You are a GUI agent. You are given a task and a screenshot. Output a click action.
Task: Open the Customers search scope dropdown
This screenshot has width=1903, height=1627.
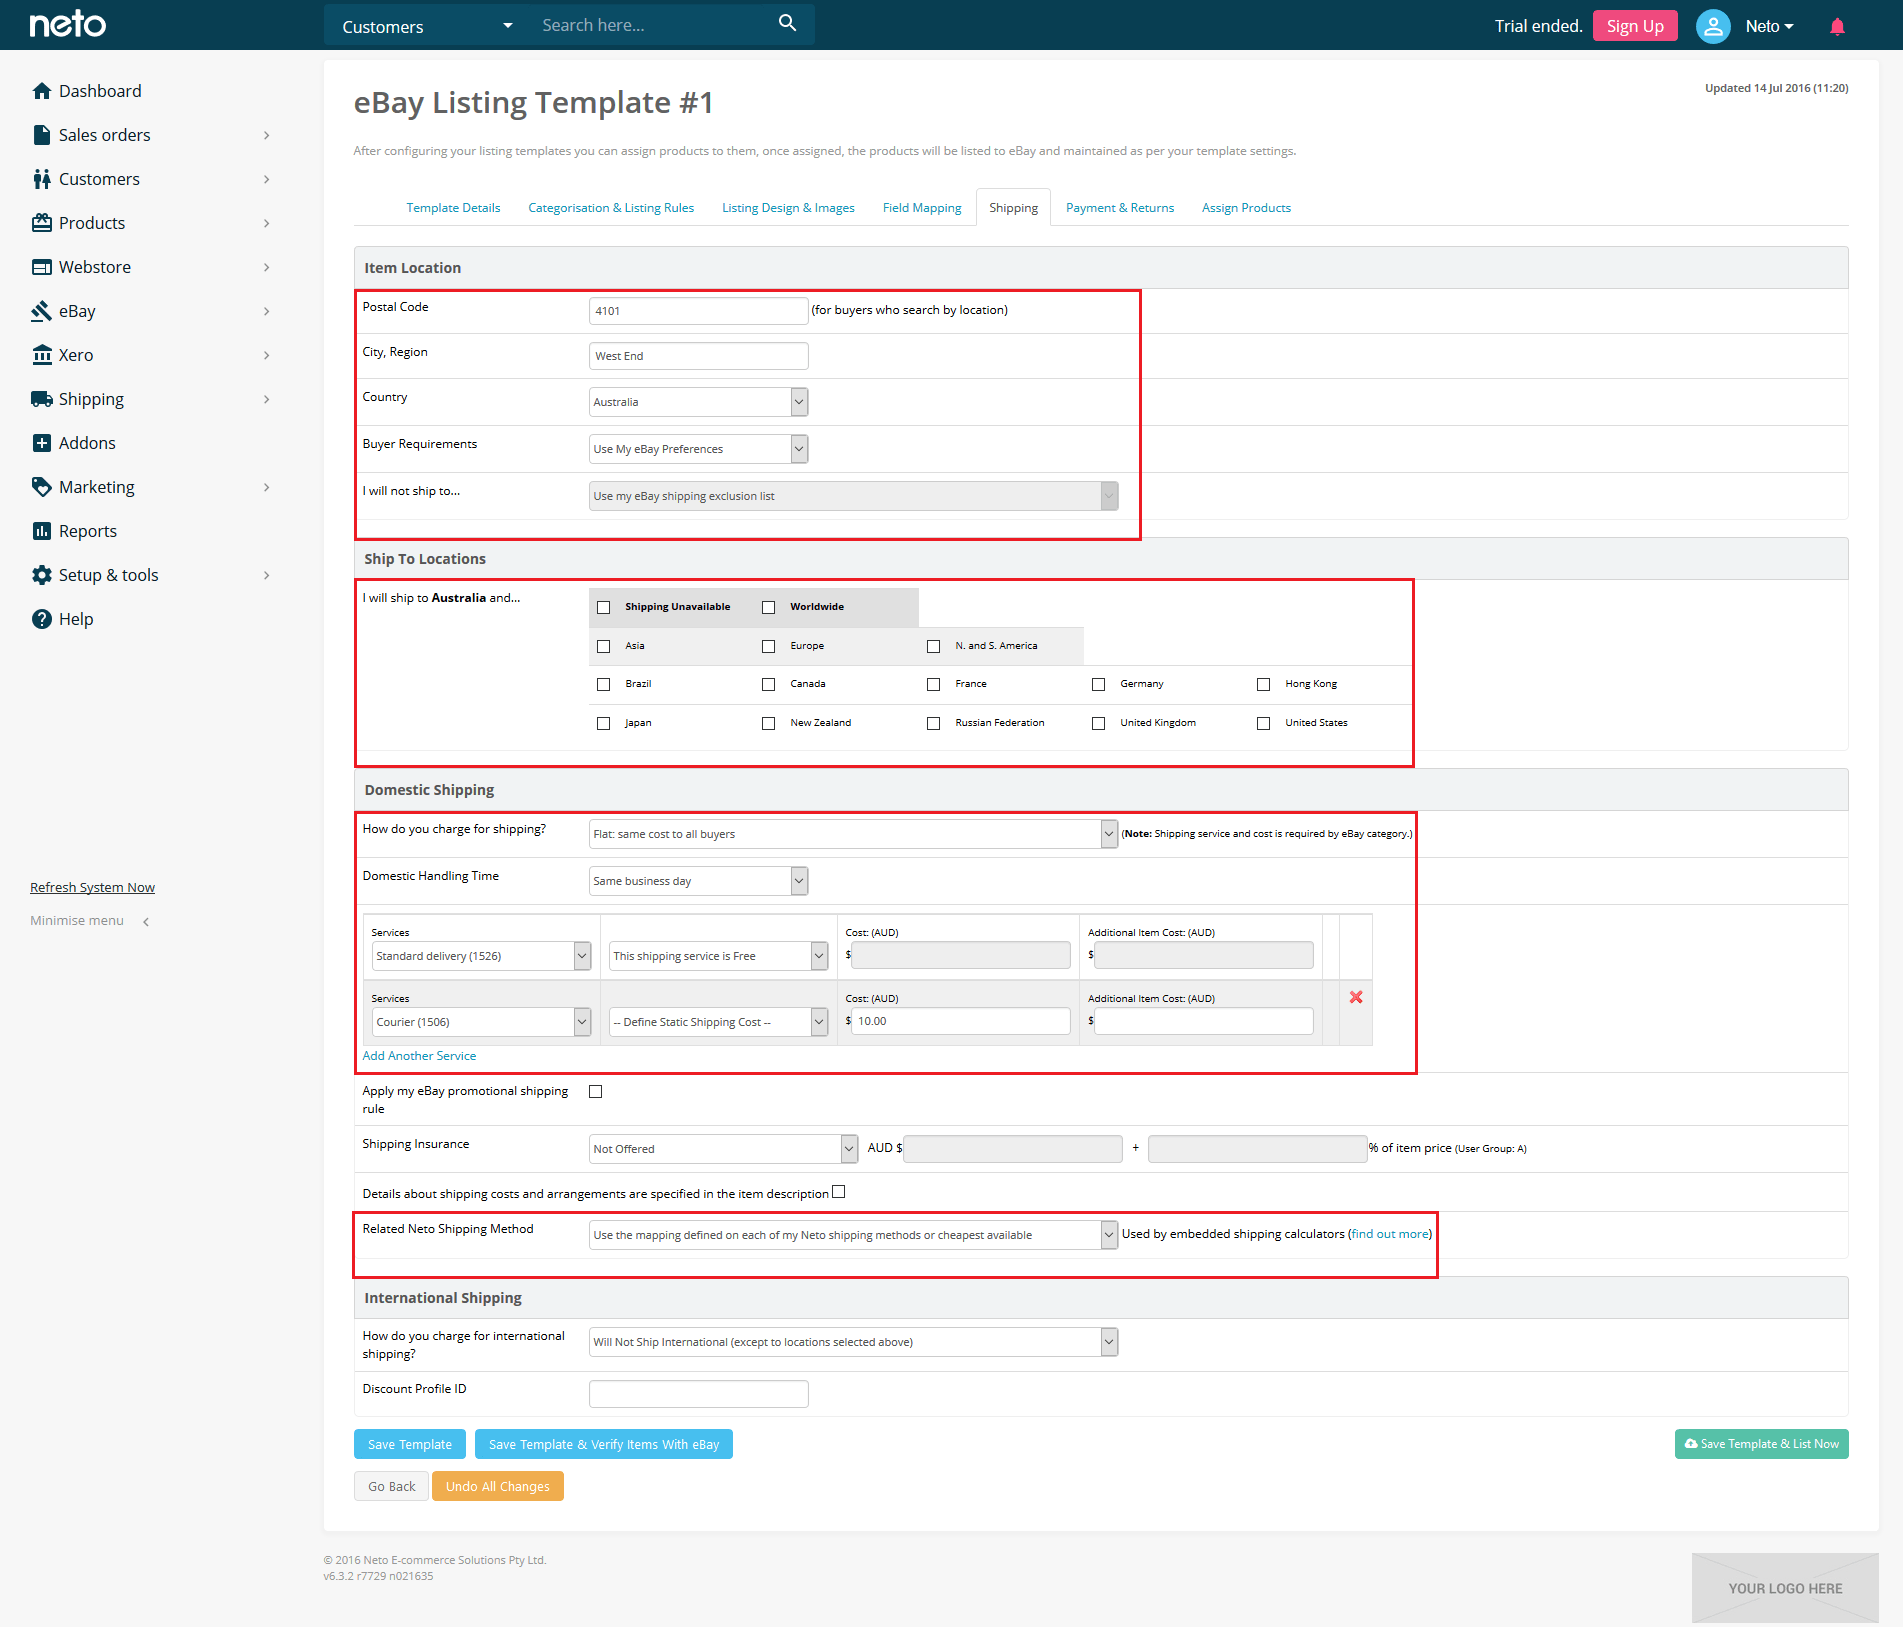pos(427,26)
